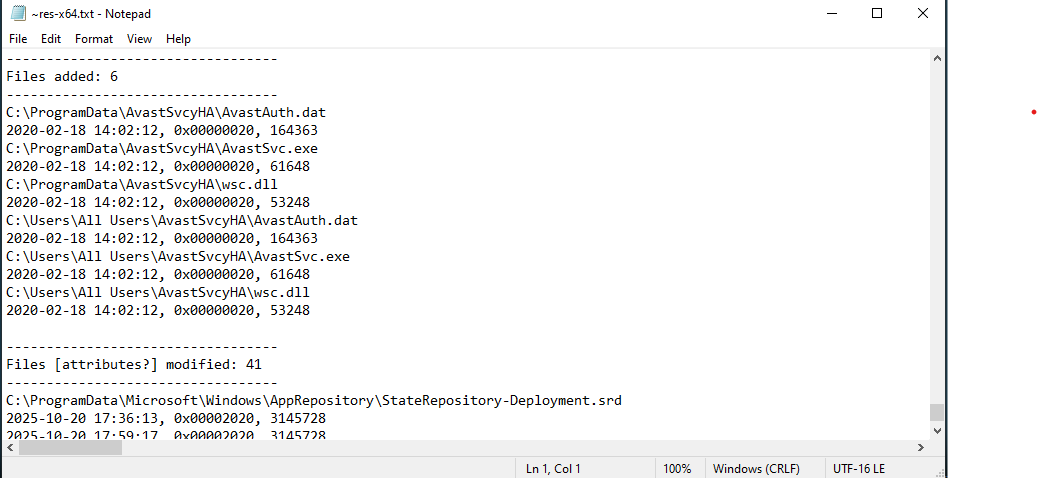Click the vertical scrollbar up arrow
1038x478 pixels.
(x=937, y=58)
